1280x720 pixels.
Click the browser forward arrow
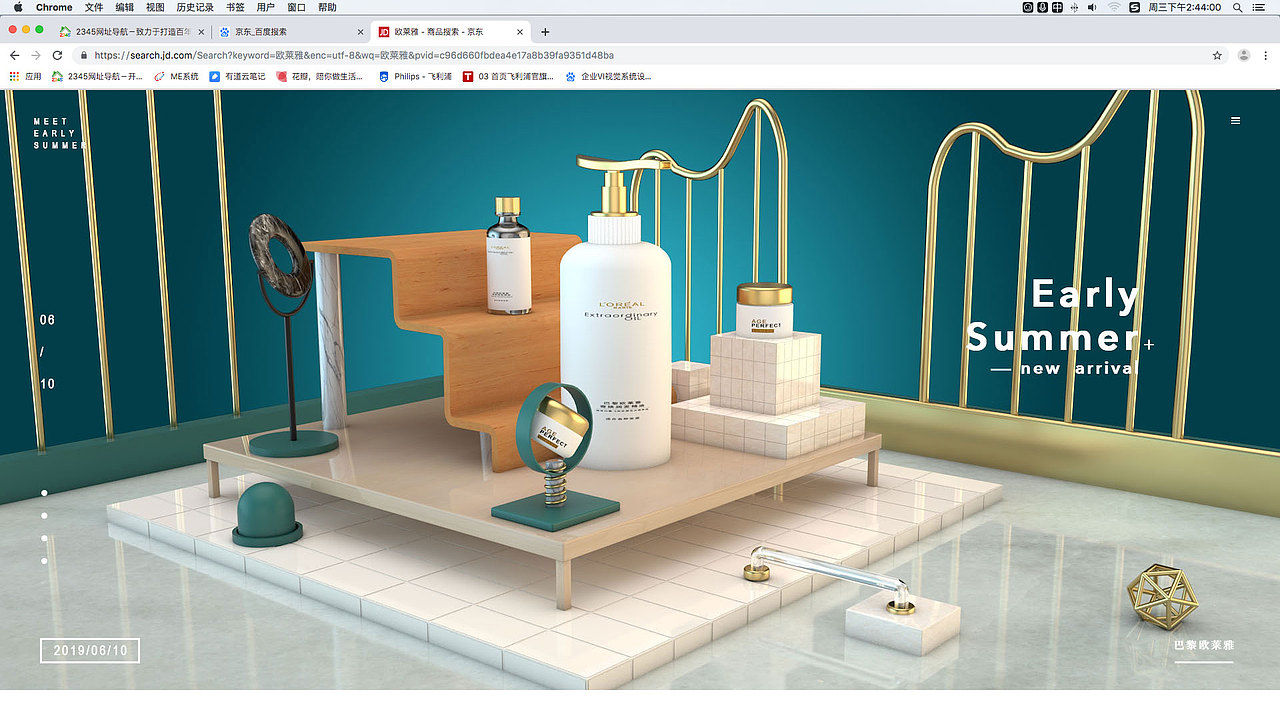pyautogui.click(x=36, y=56)
